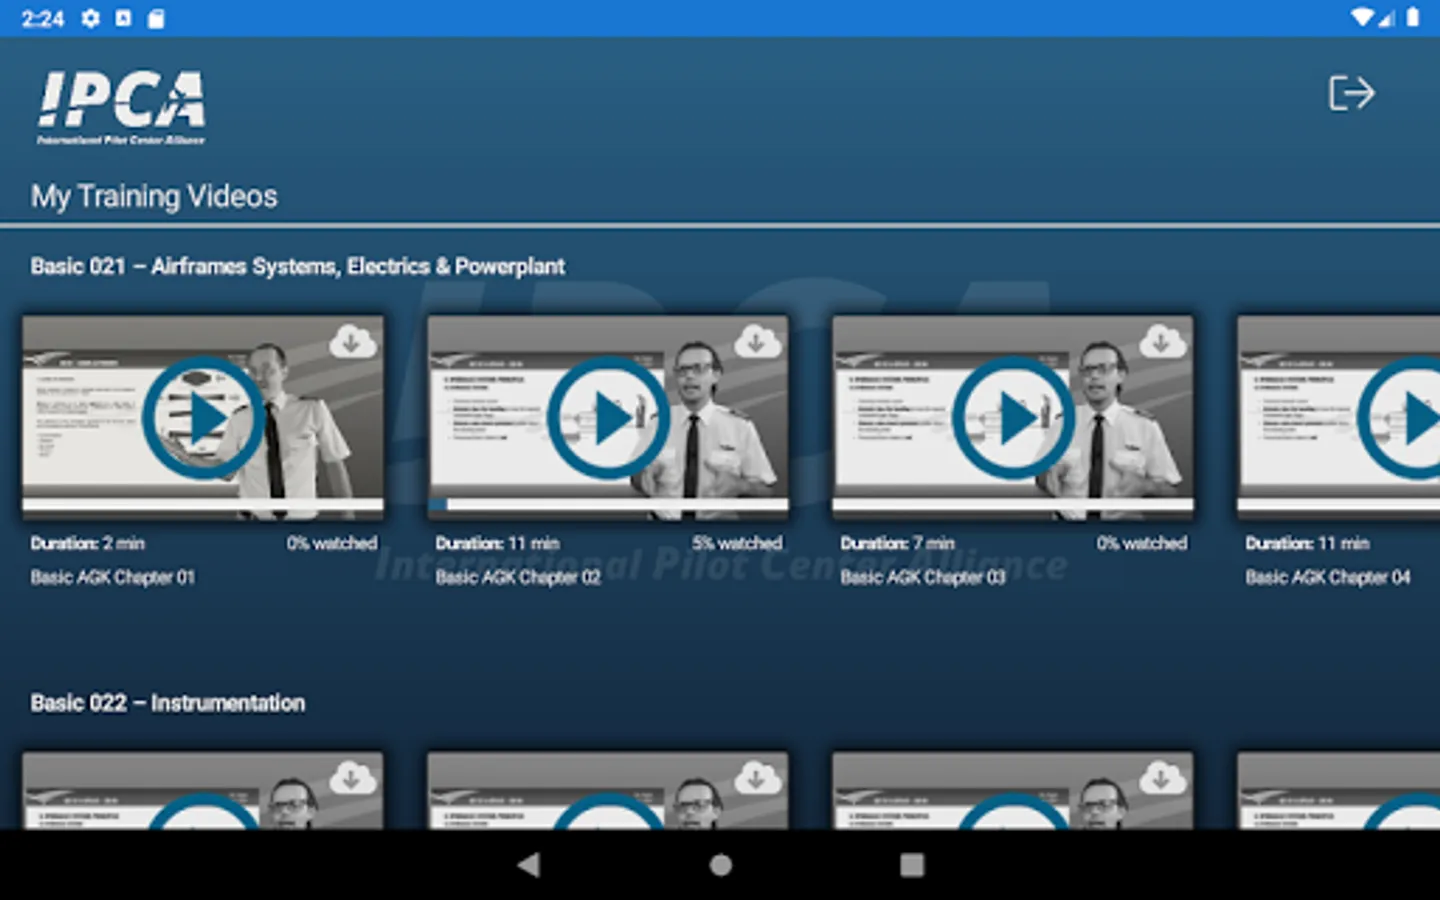Select 'Basic AGK Chapter 03' title
1440x900 pixels.
923,577
